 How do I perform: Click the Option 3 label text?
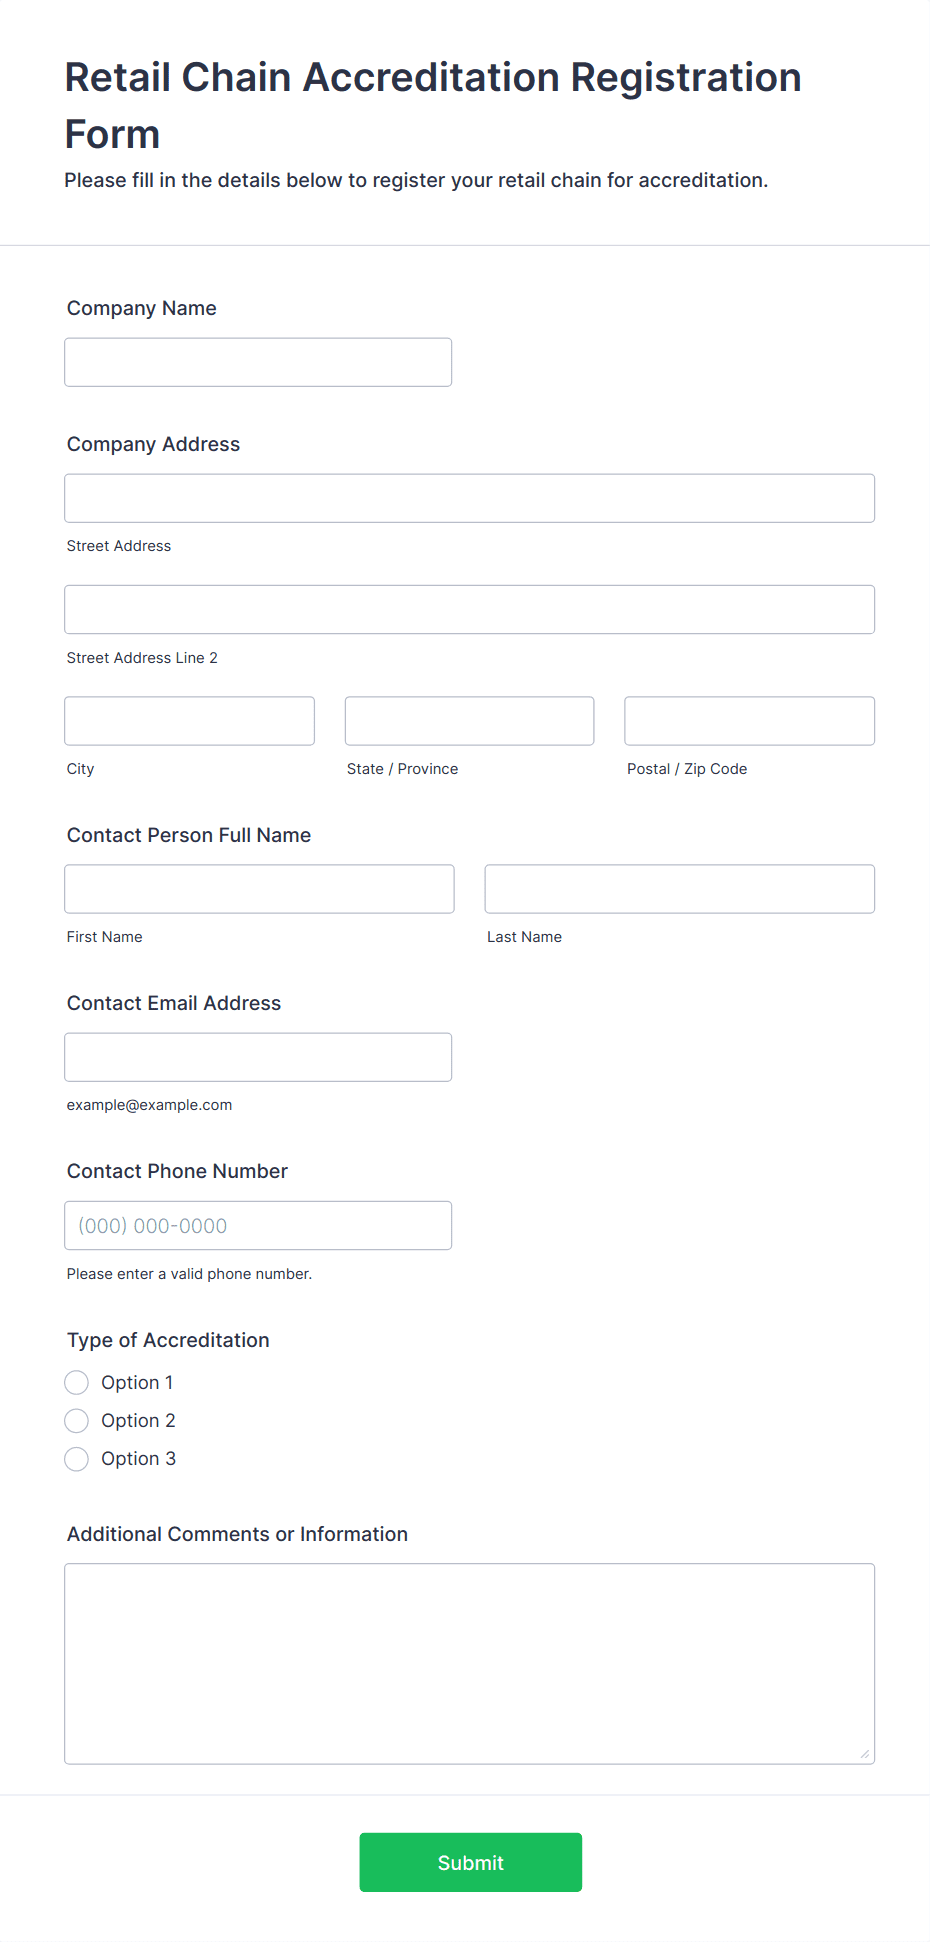click(x=138, y=1459)
